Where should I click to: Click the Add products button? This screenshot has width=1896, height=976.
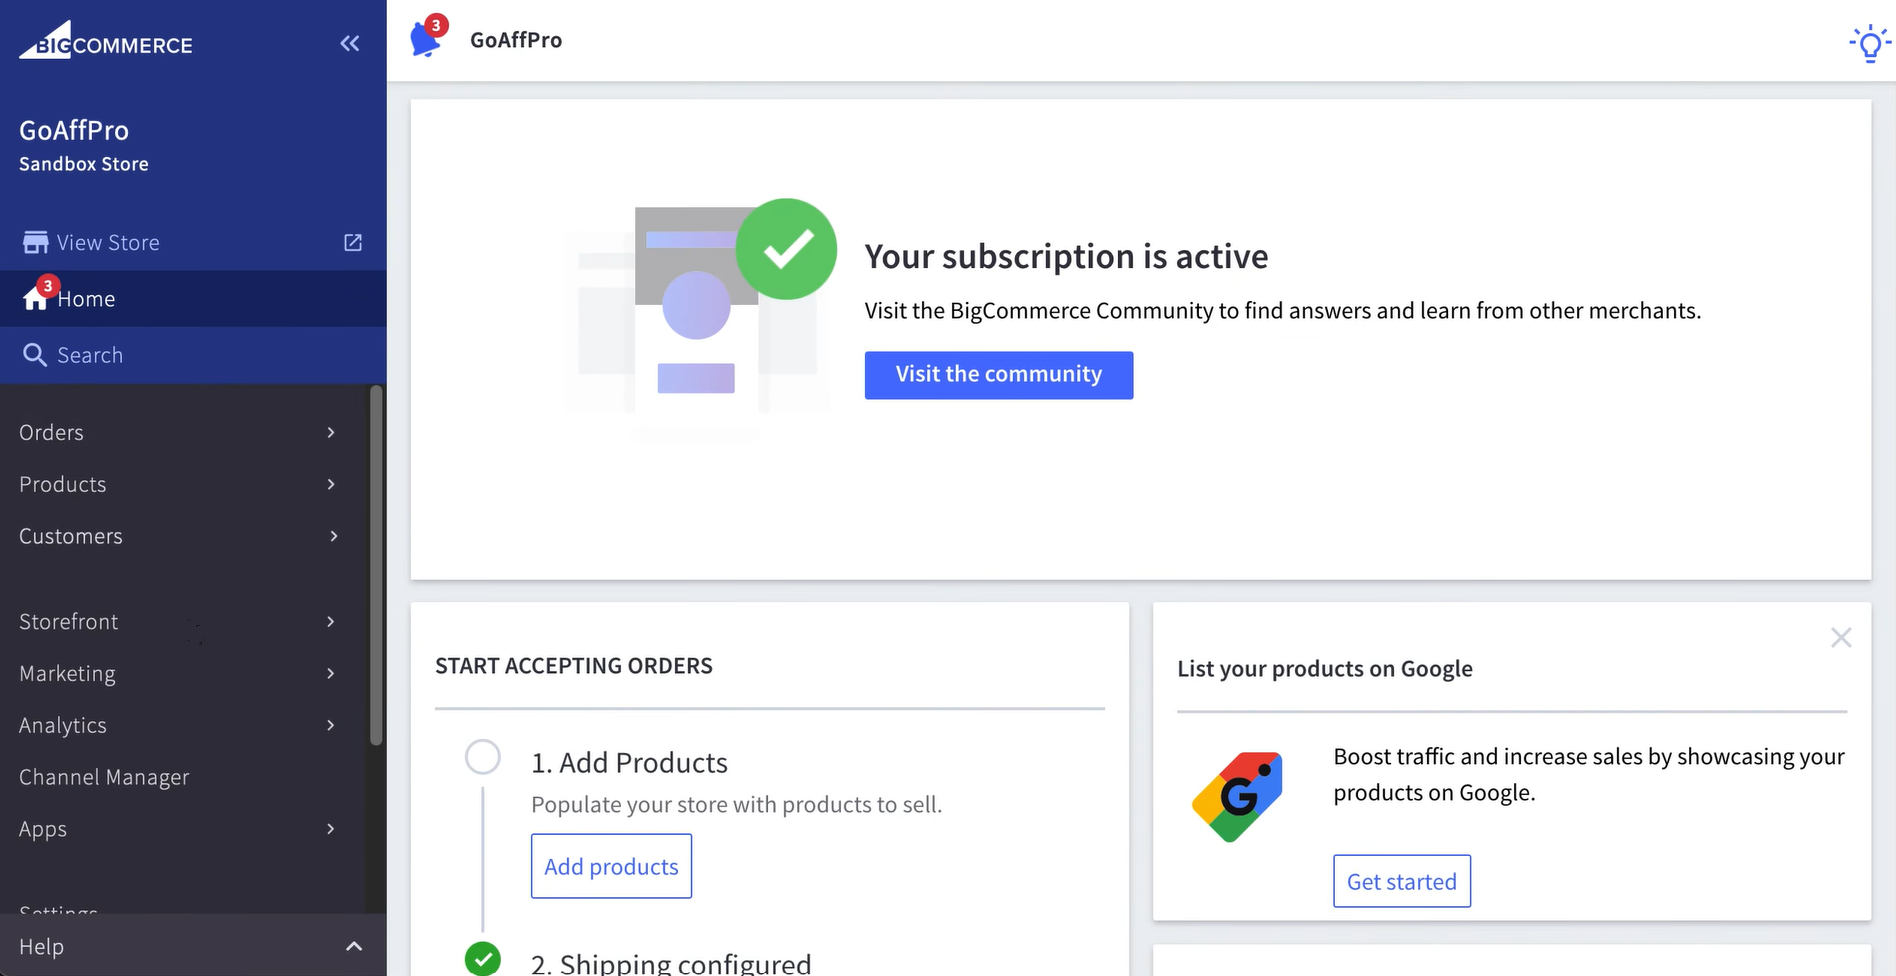point(611,866)
